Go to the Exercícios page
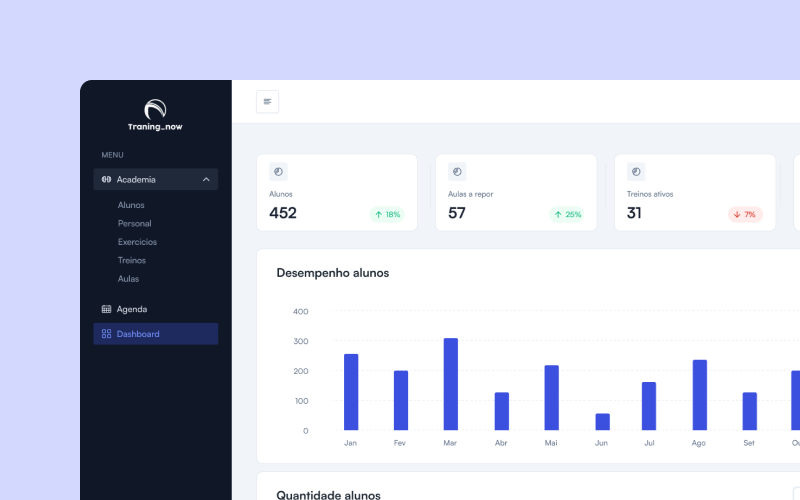This screenshot has width=800, height=500. point(137,242)
